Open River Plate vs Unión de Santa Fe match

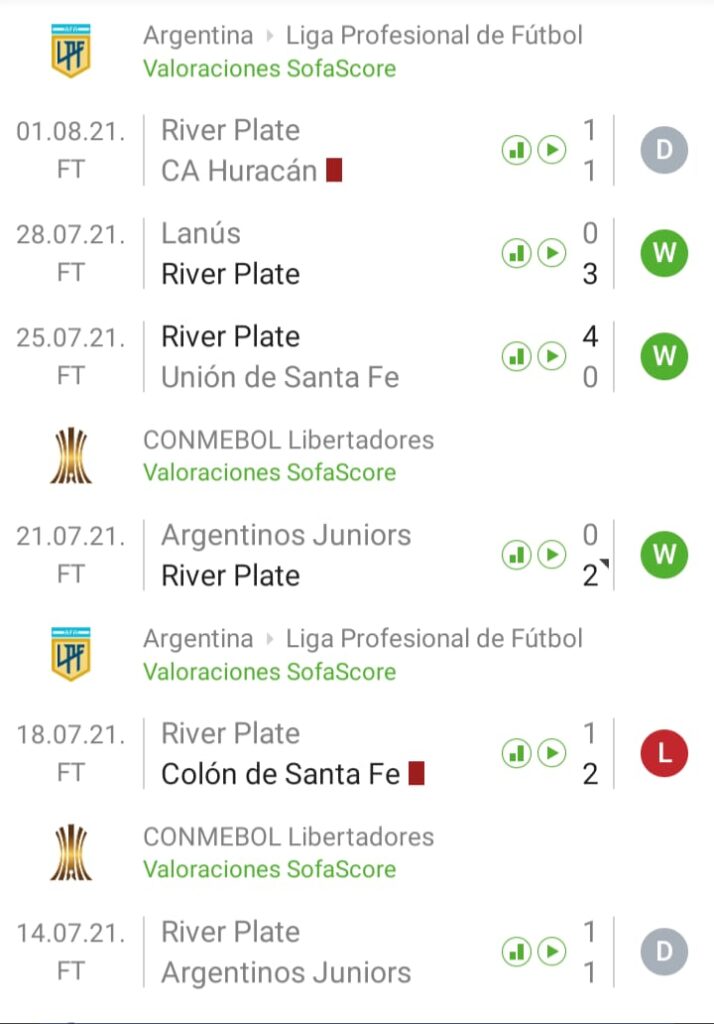(x=280, y=356)
